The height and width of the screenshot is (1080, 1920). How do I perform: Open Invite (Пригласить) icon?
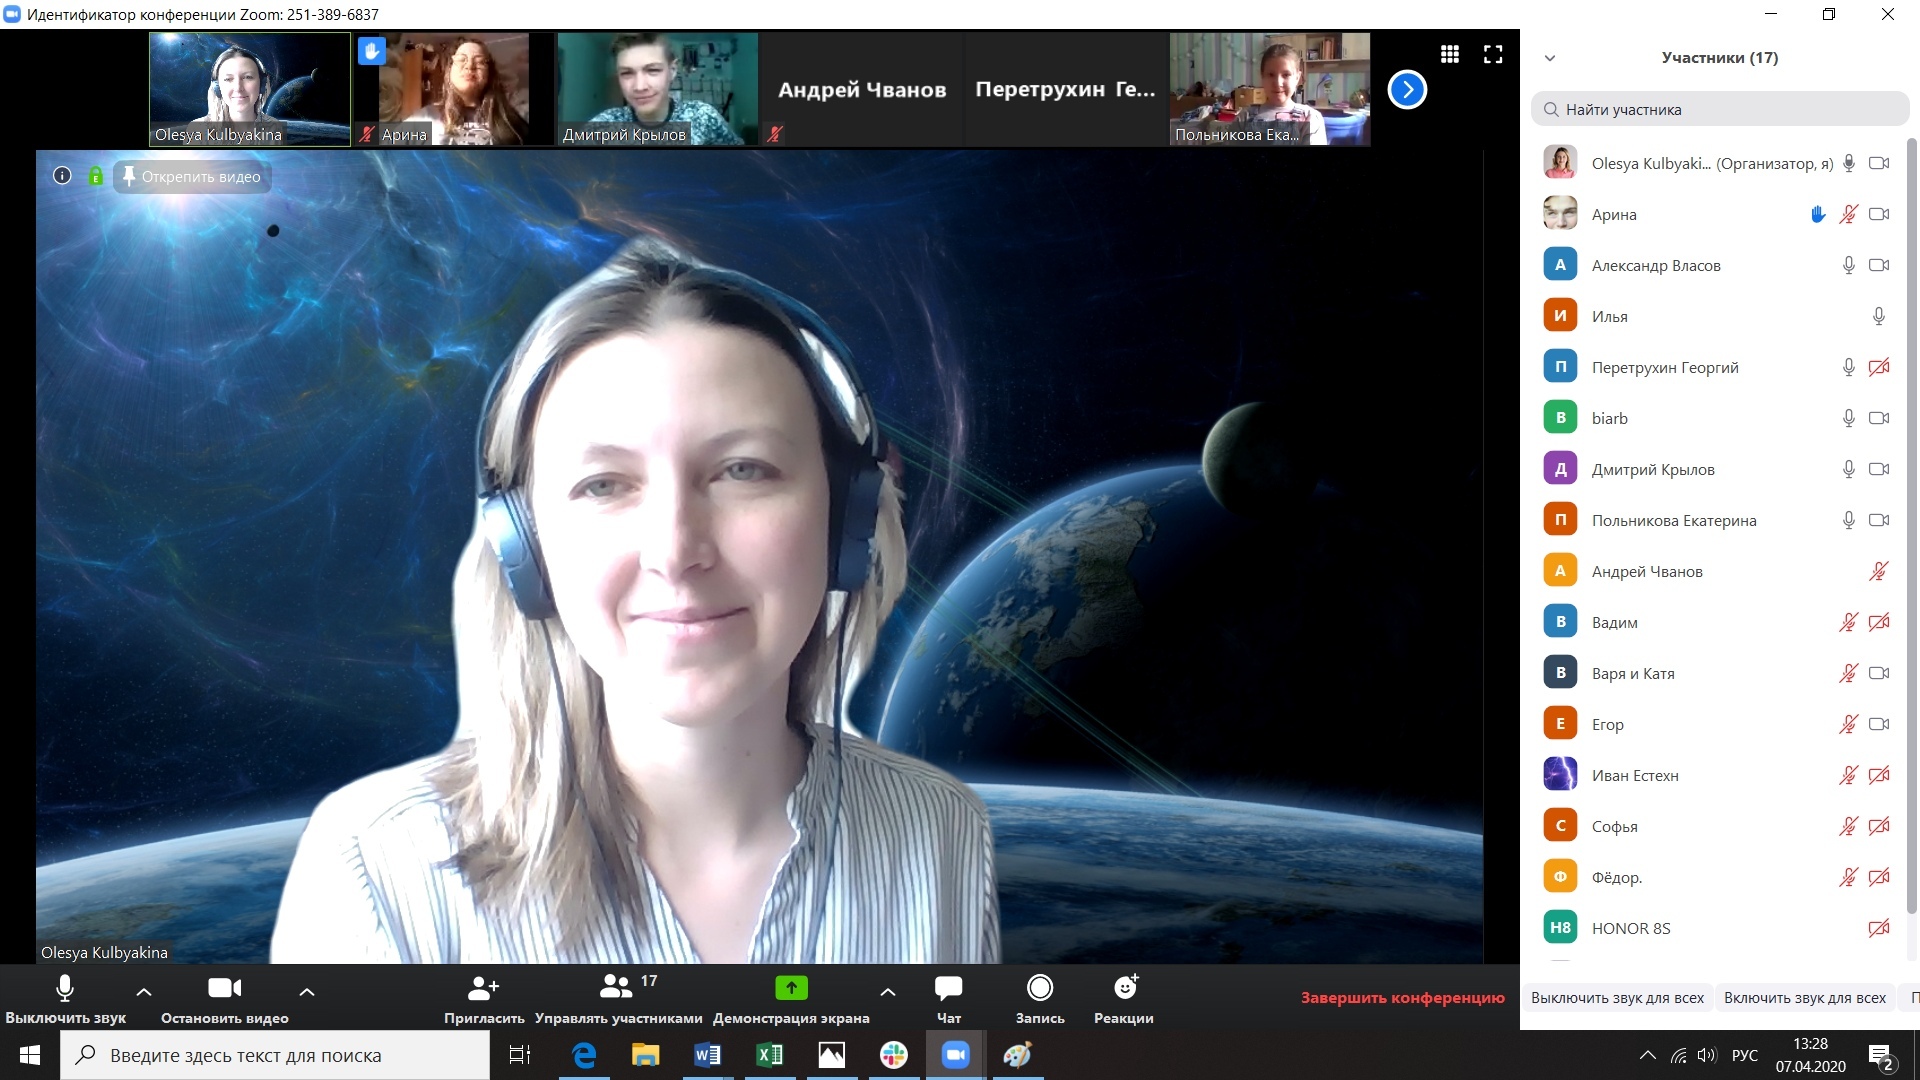coord(484,988)
